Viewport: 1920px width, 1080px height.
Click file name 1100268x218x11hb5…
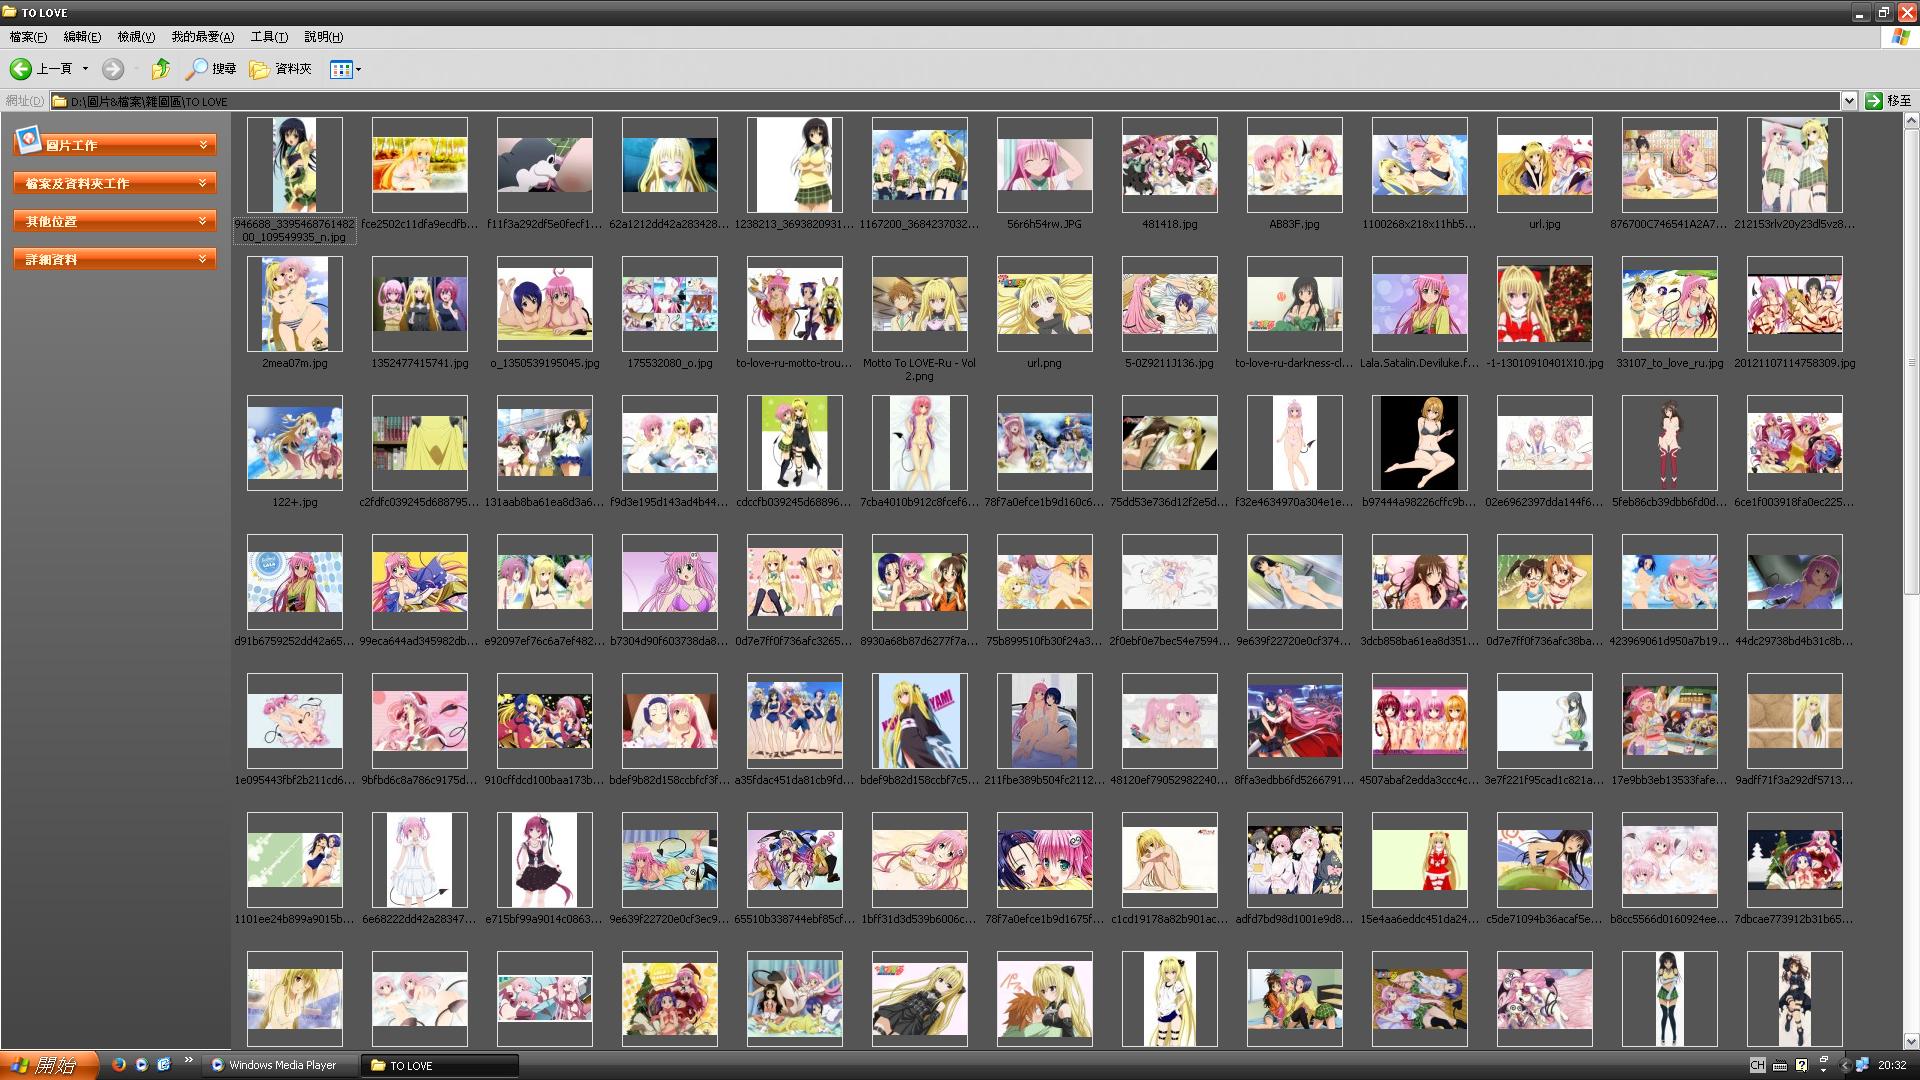pyautogui.click(x=1419, y=224)
